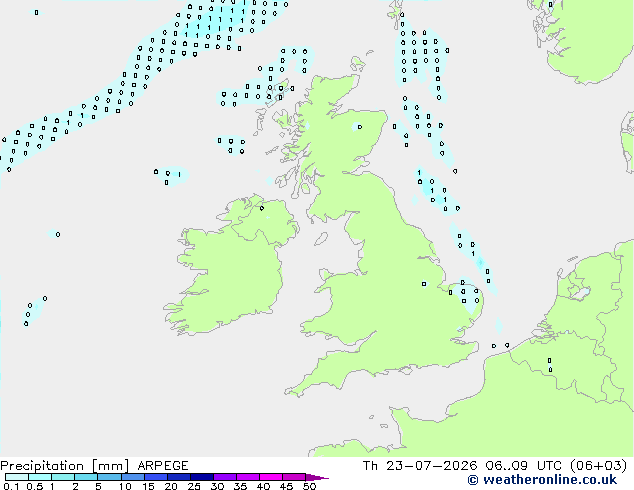Select the 30–35 mm purple swatch
Image resolution: width=634 pixels, height=490 pixels.
225,477
